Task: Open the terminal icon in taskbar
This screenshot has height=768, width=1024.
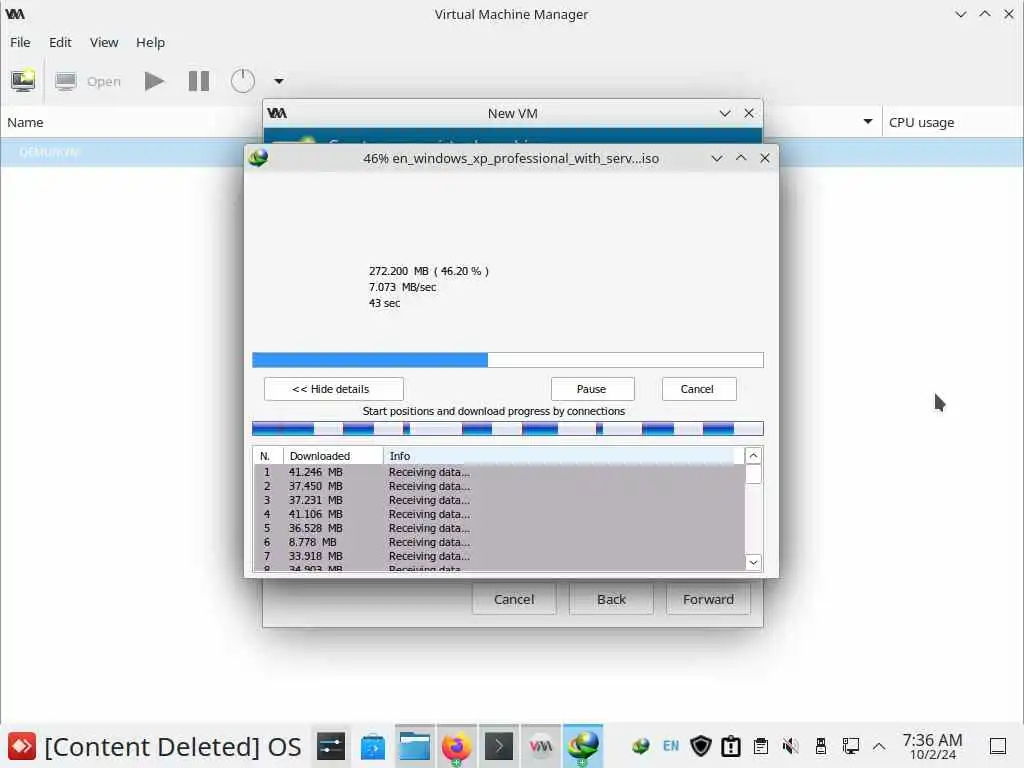Action: tap(498, 746)
